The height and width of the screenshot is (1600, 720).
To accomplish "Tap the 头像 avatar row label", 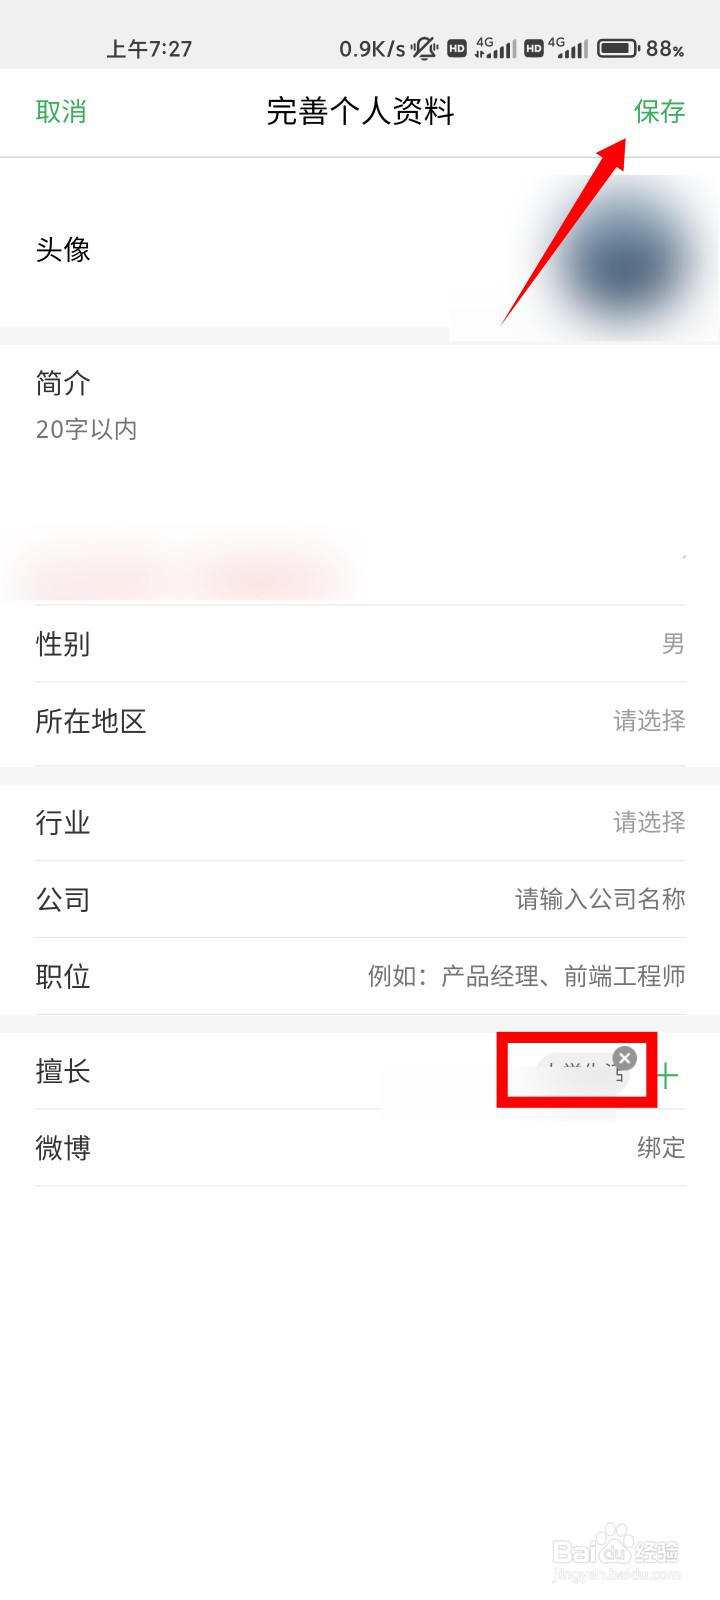I will point(63,249).
